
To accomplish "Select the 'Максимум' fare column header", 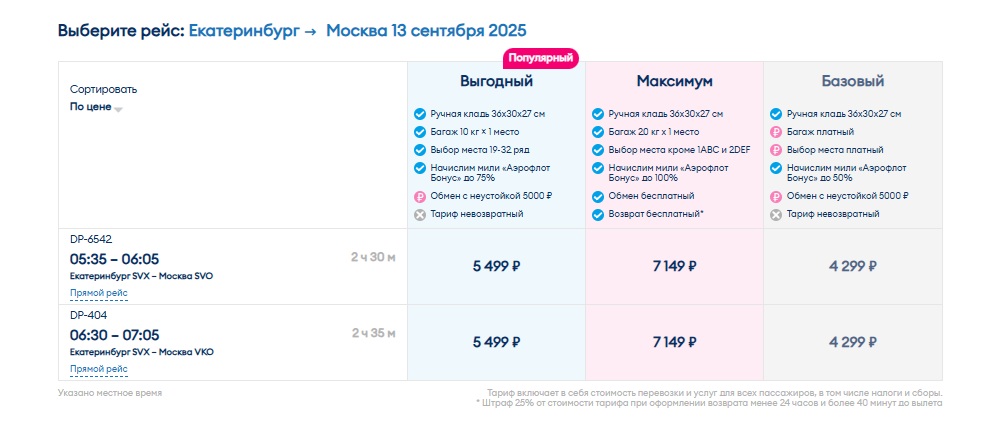I will tap(674, 82).
